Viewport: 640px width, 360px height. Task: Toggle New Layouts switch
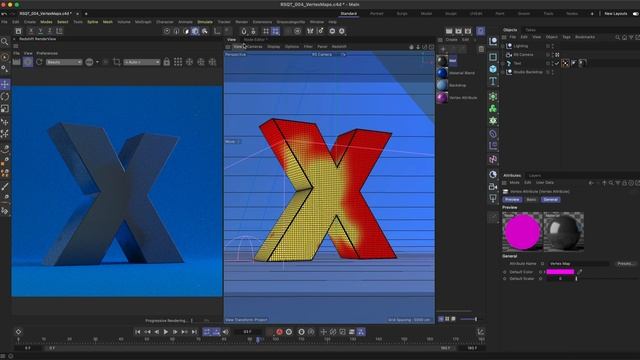pos(635,14)
